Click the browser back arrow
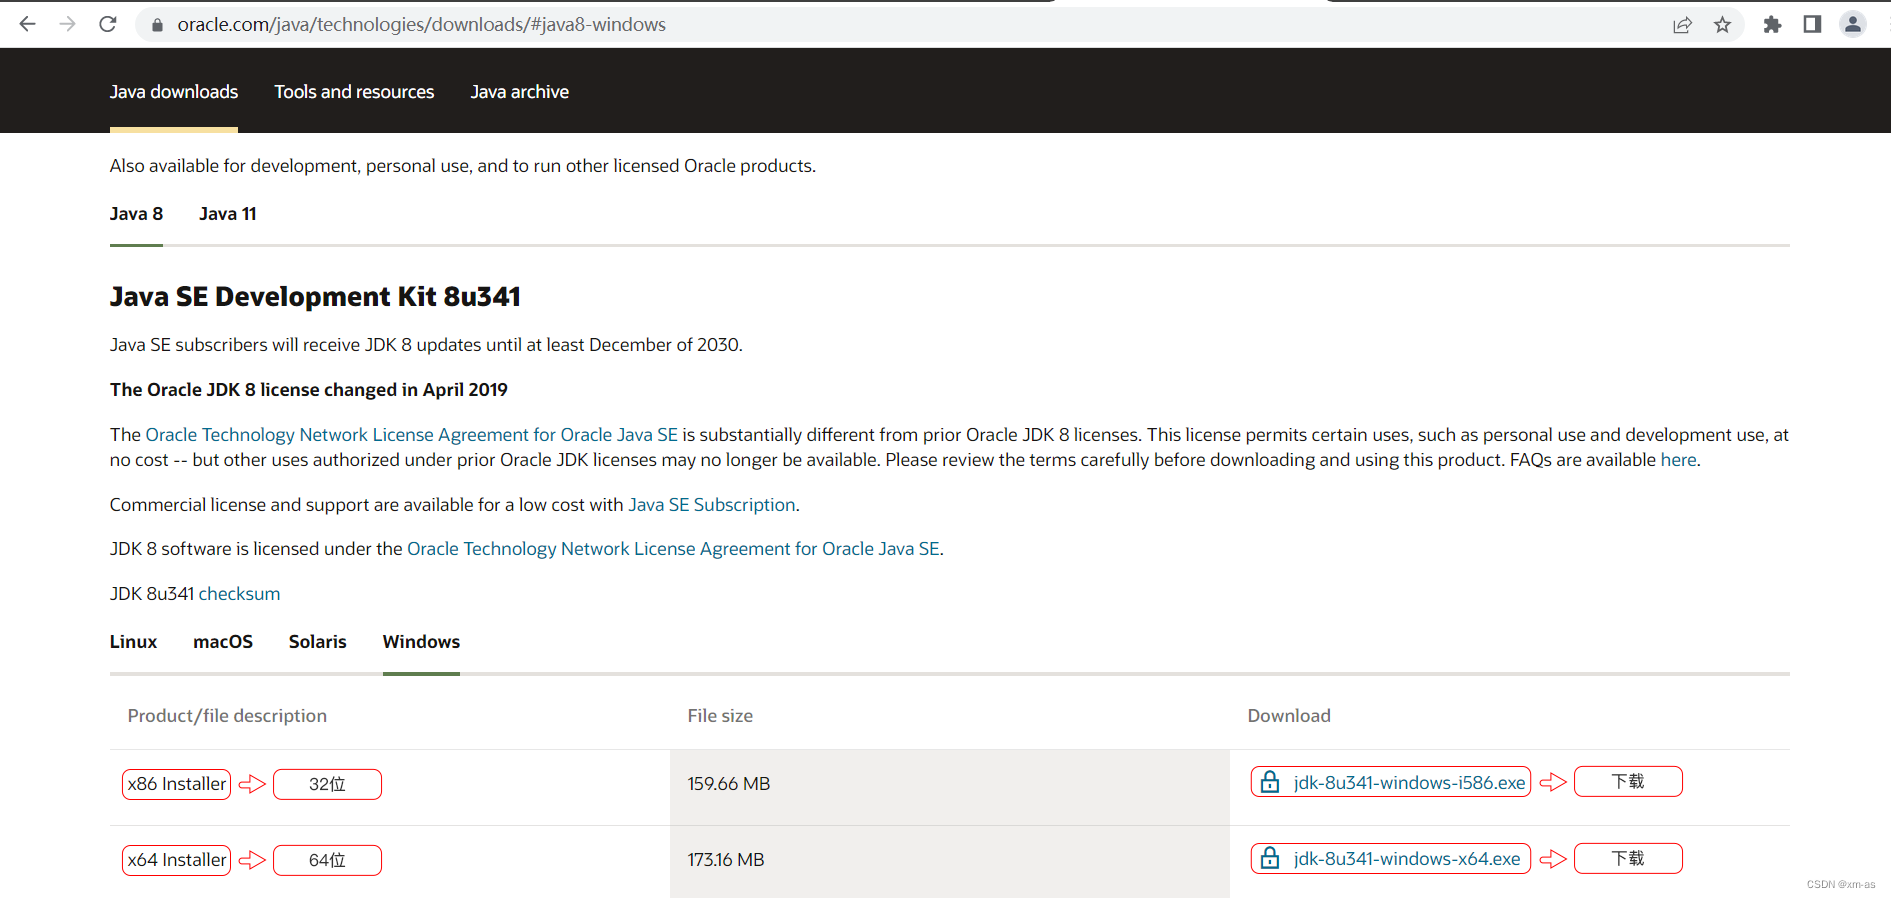 tap(28, 24)
